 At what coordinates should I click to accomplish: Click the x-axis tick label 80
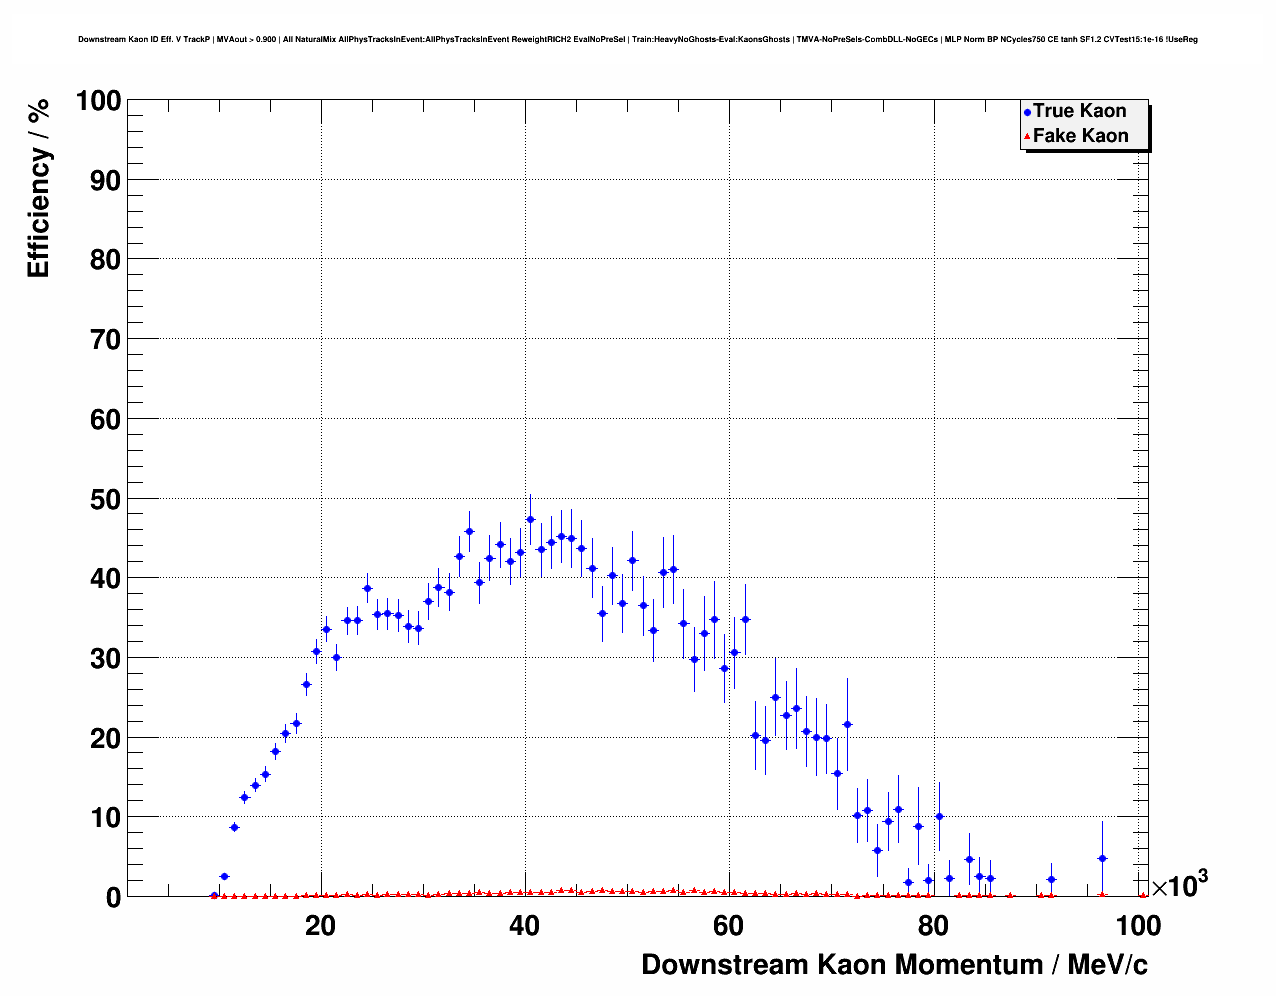(933, 926)
